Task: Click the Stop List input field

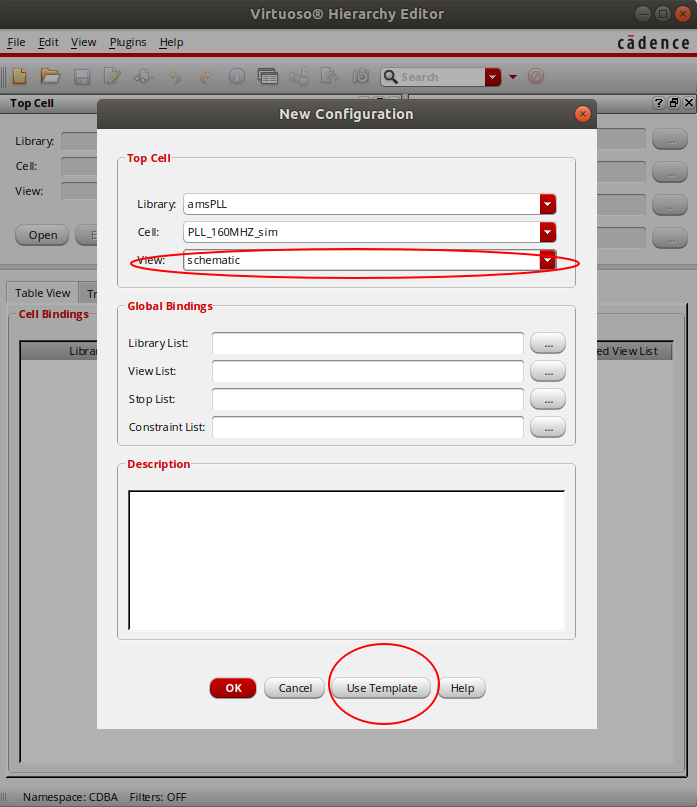Action: pos(368,399)
